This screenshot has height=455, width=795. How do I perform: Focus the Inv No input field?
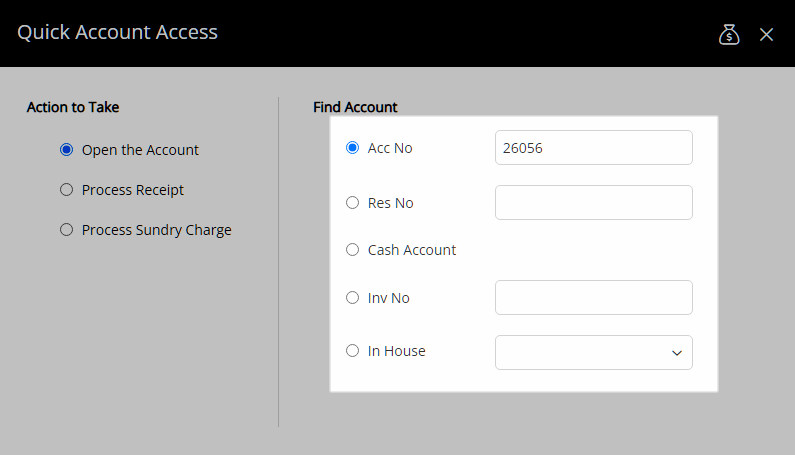click(x=594, y=297)
